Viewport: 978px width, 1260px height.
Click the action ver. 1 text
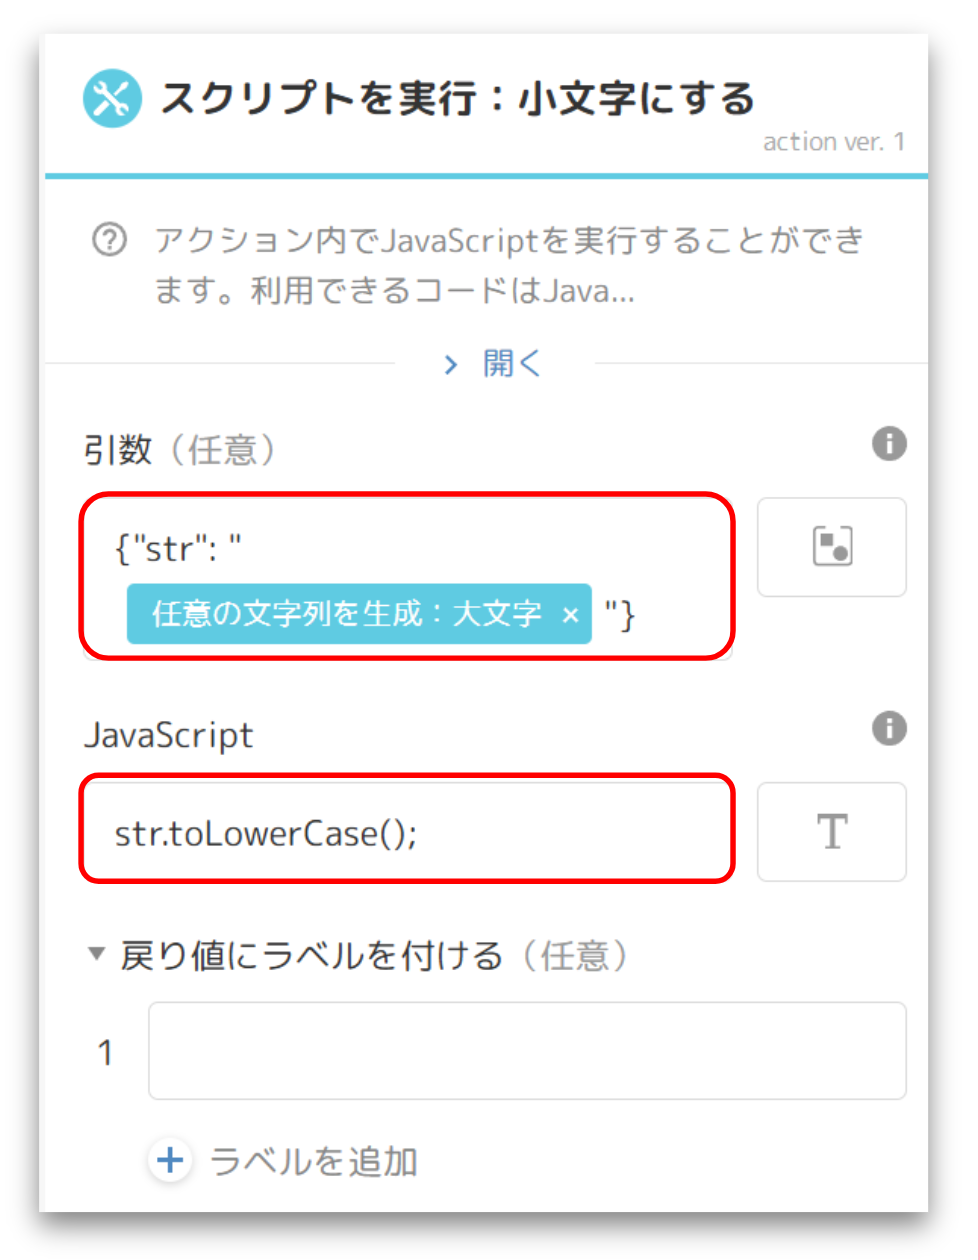[834, 142]
